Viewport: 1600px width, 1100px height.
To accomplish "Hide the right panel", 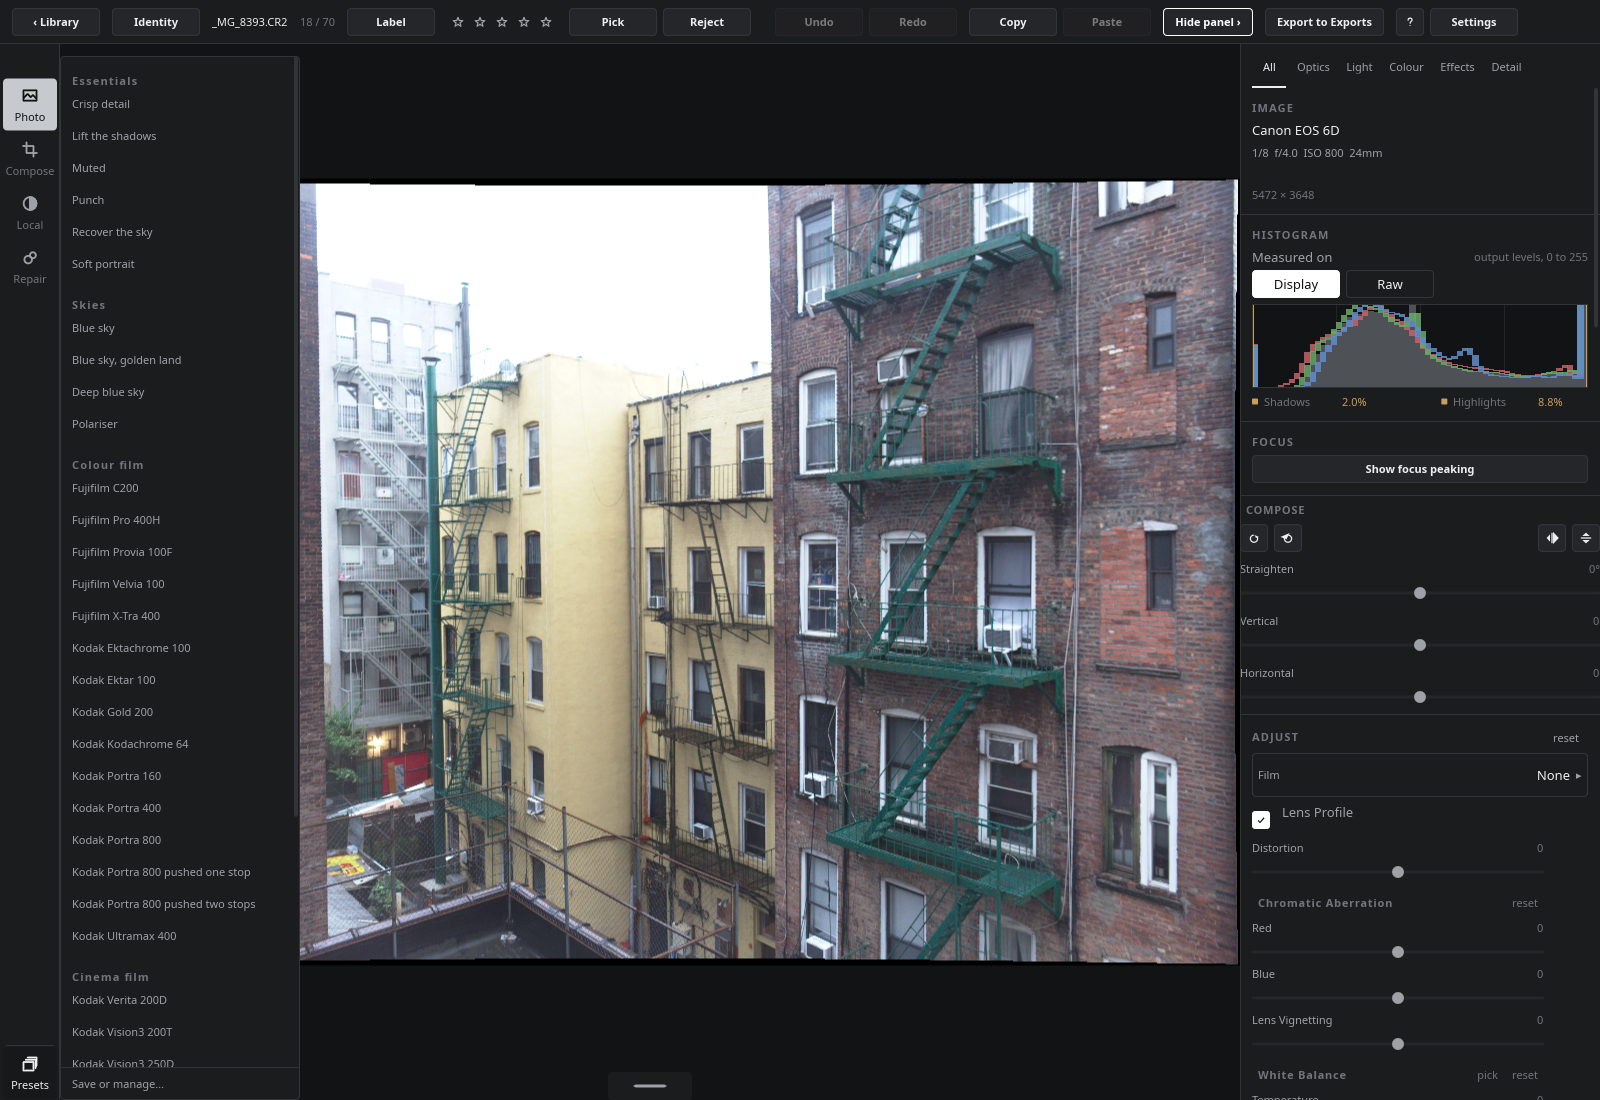I will [x=1208, y=22].
